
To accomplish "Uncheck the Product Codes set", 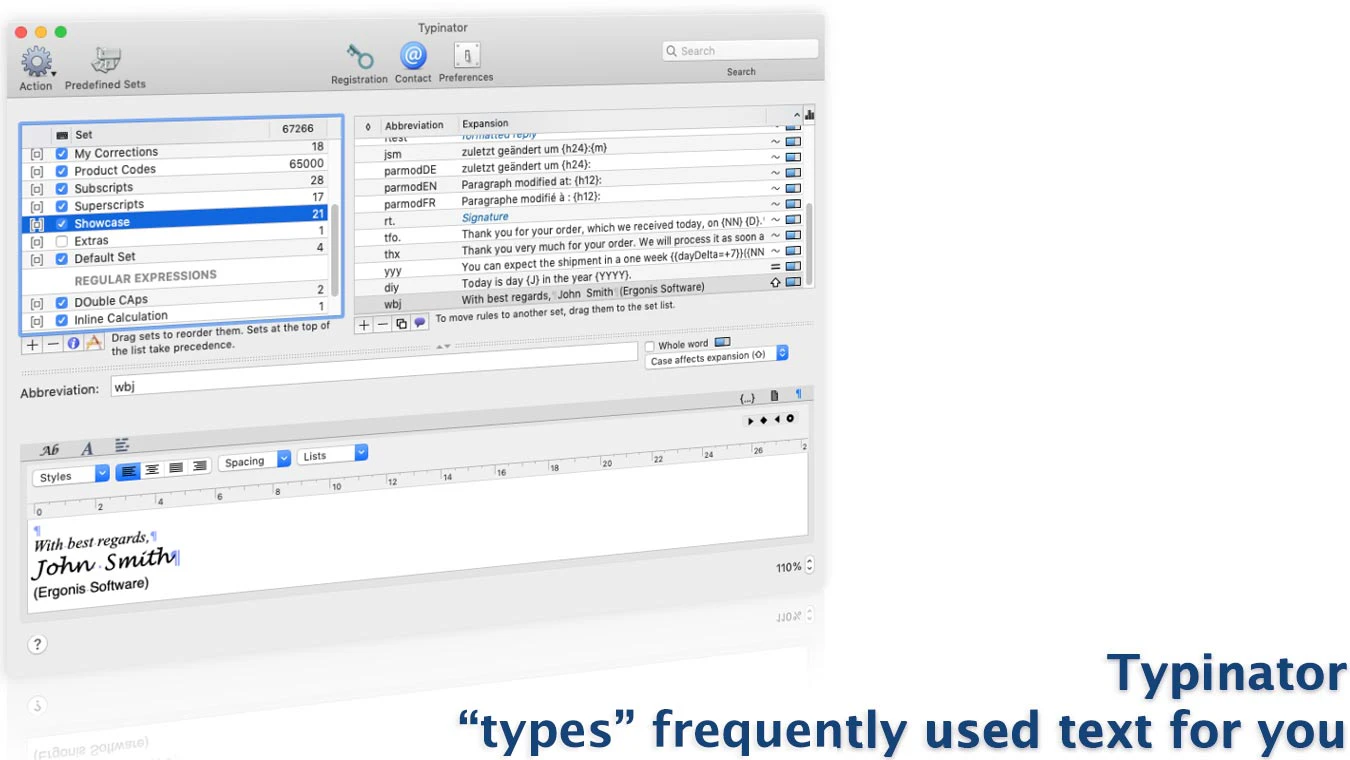I will click(62, 171).
